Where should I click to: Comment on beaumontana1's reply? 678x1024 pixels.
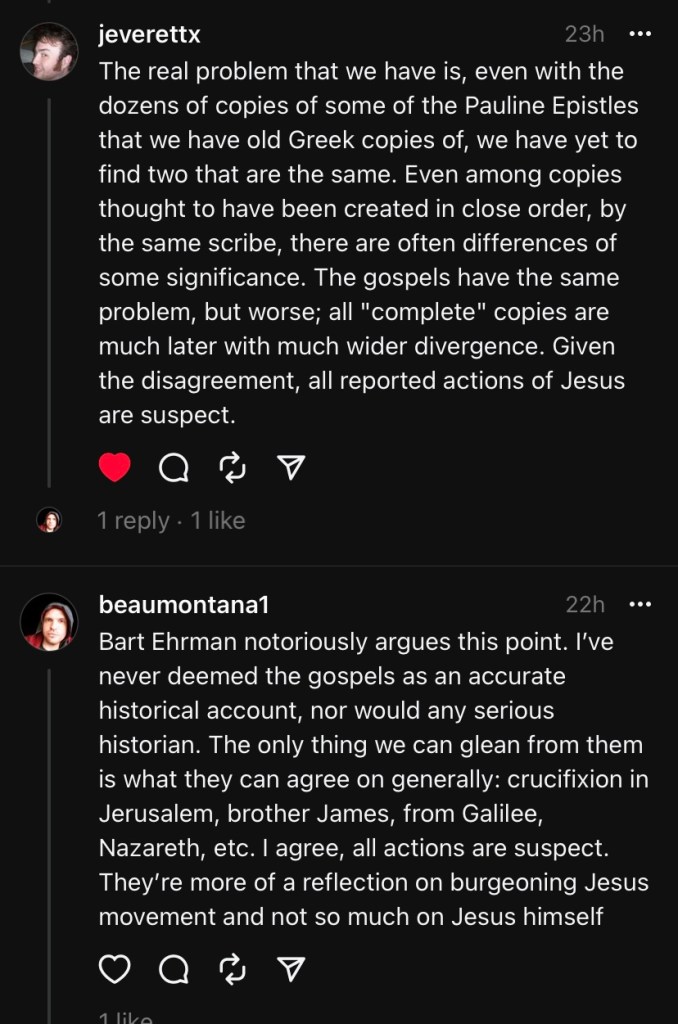click(173, 968)
